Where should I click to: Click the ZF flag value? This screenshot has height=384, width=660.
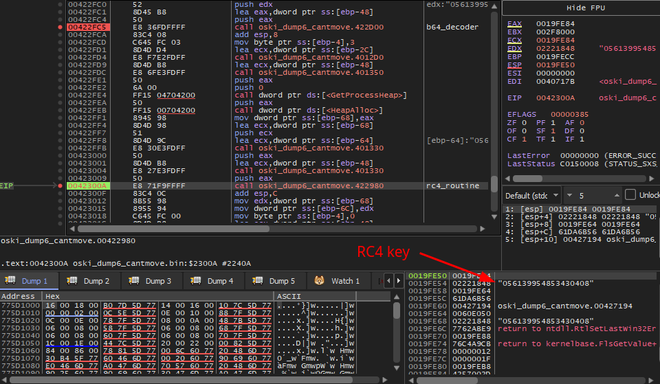pos(524,123)
